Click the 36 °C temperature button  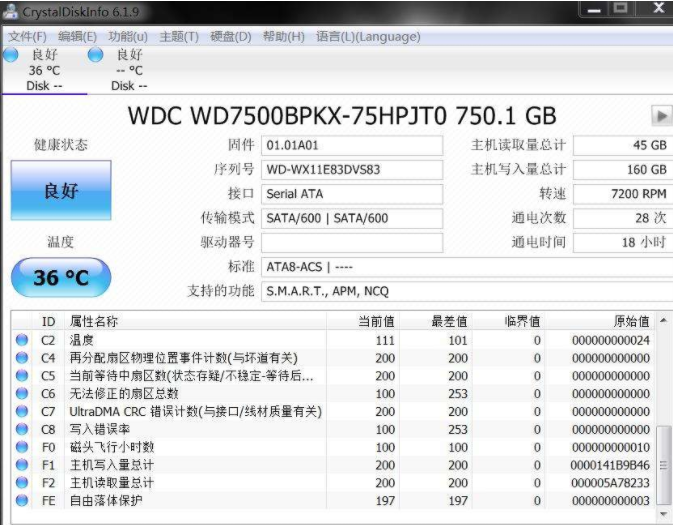61,277
